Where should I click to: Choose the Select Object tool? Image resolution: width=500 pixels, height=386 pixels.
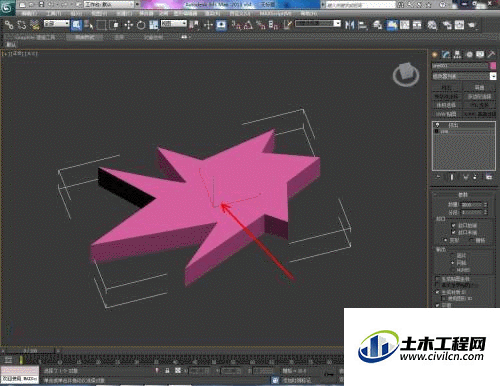click(77, 25)
